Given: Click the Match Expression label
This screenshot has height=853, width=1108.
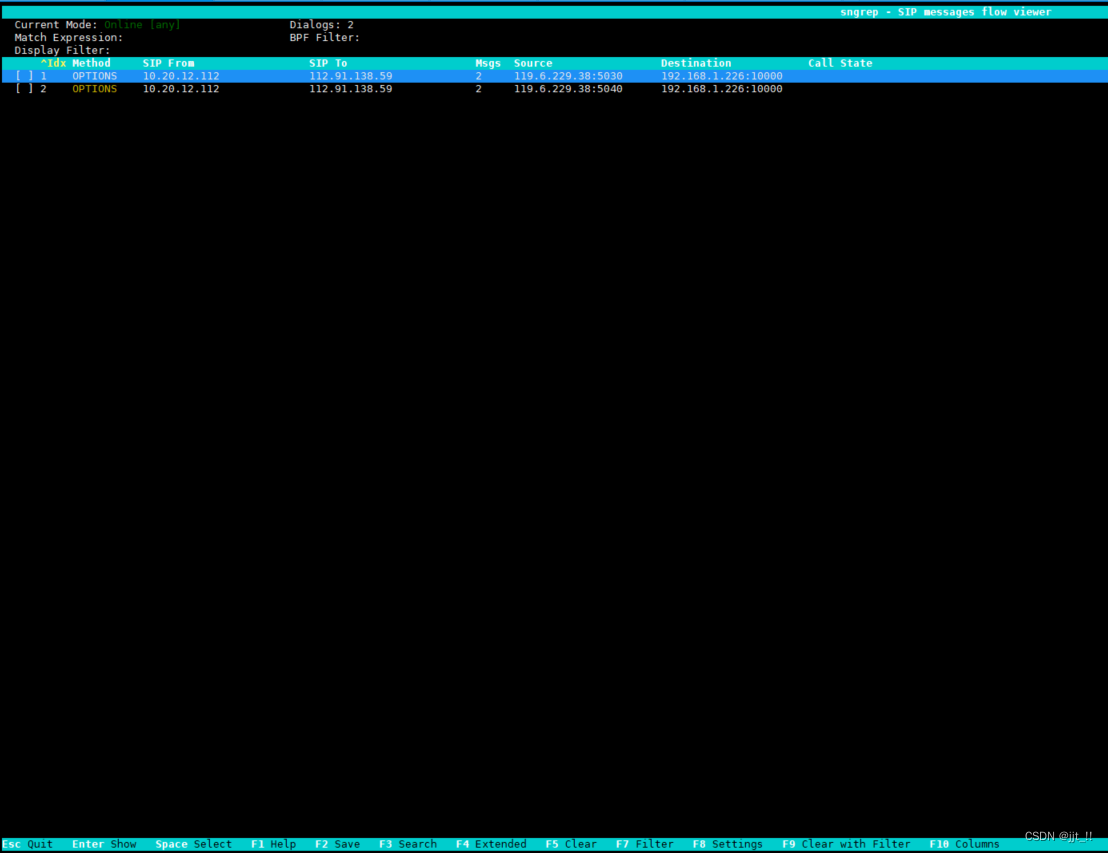Looking at the screenshot, I should [69, 37].
